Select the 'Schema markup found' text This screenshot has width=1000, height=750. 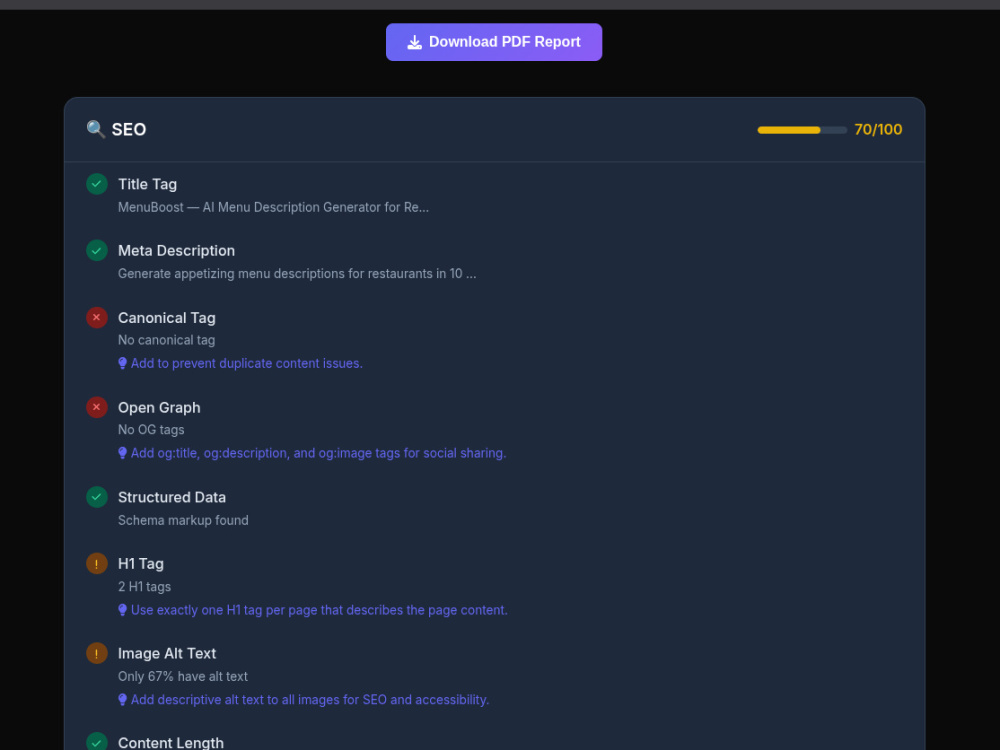183,520
